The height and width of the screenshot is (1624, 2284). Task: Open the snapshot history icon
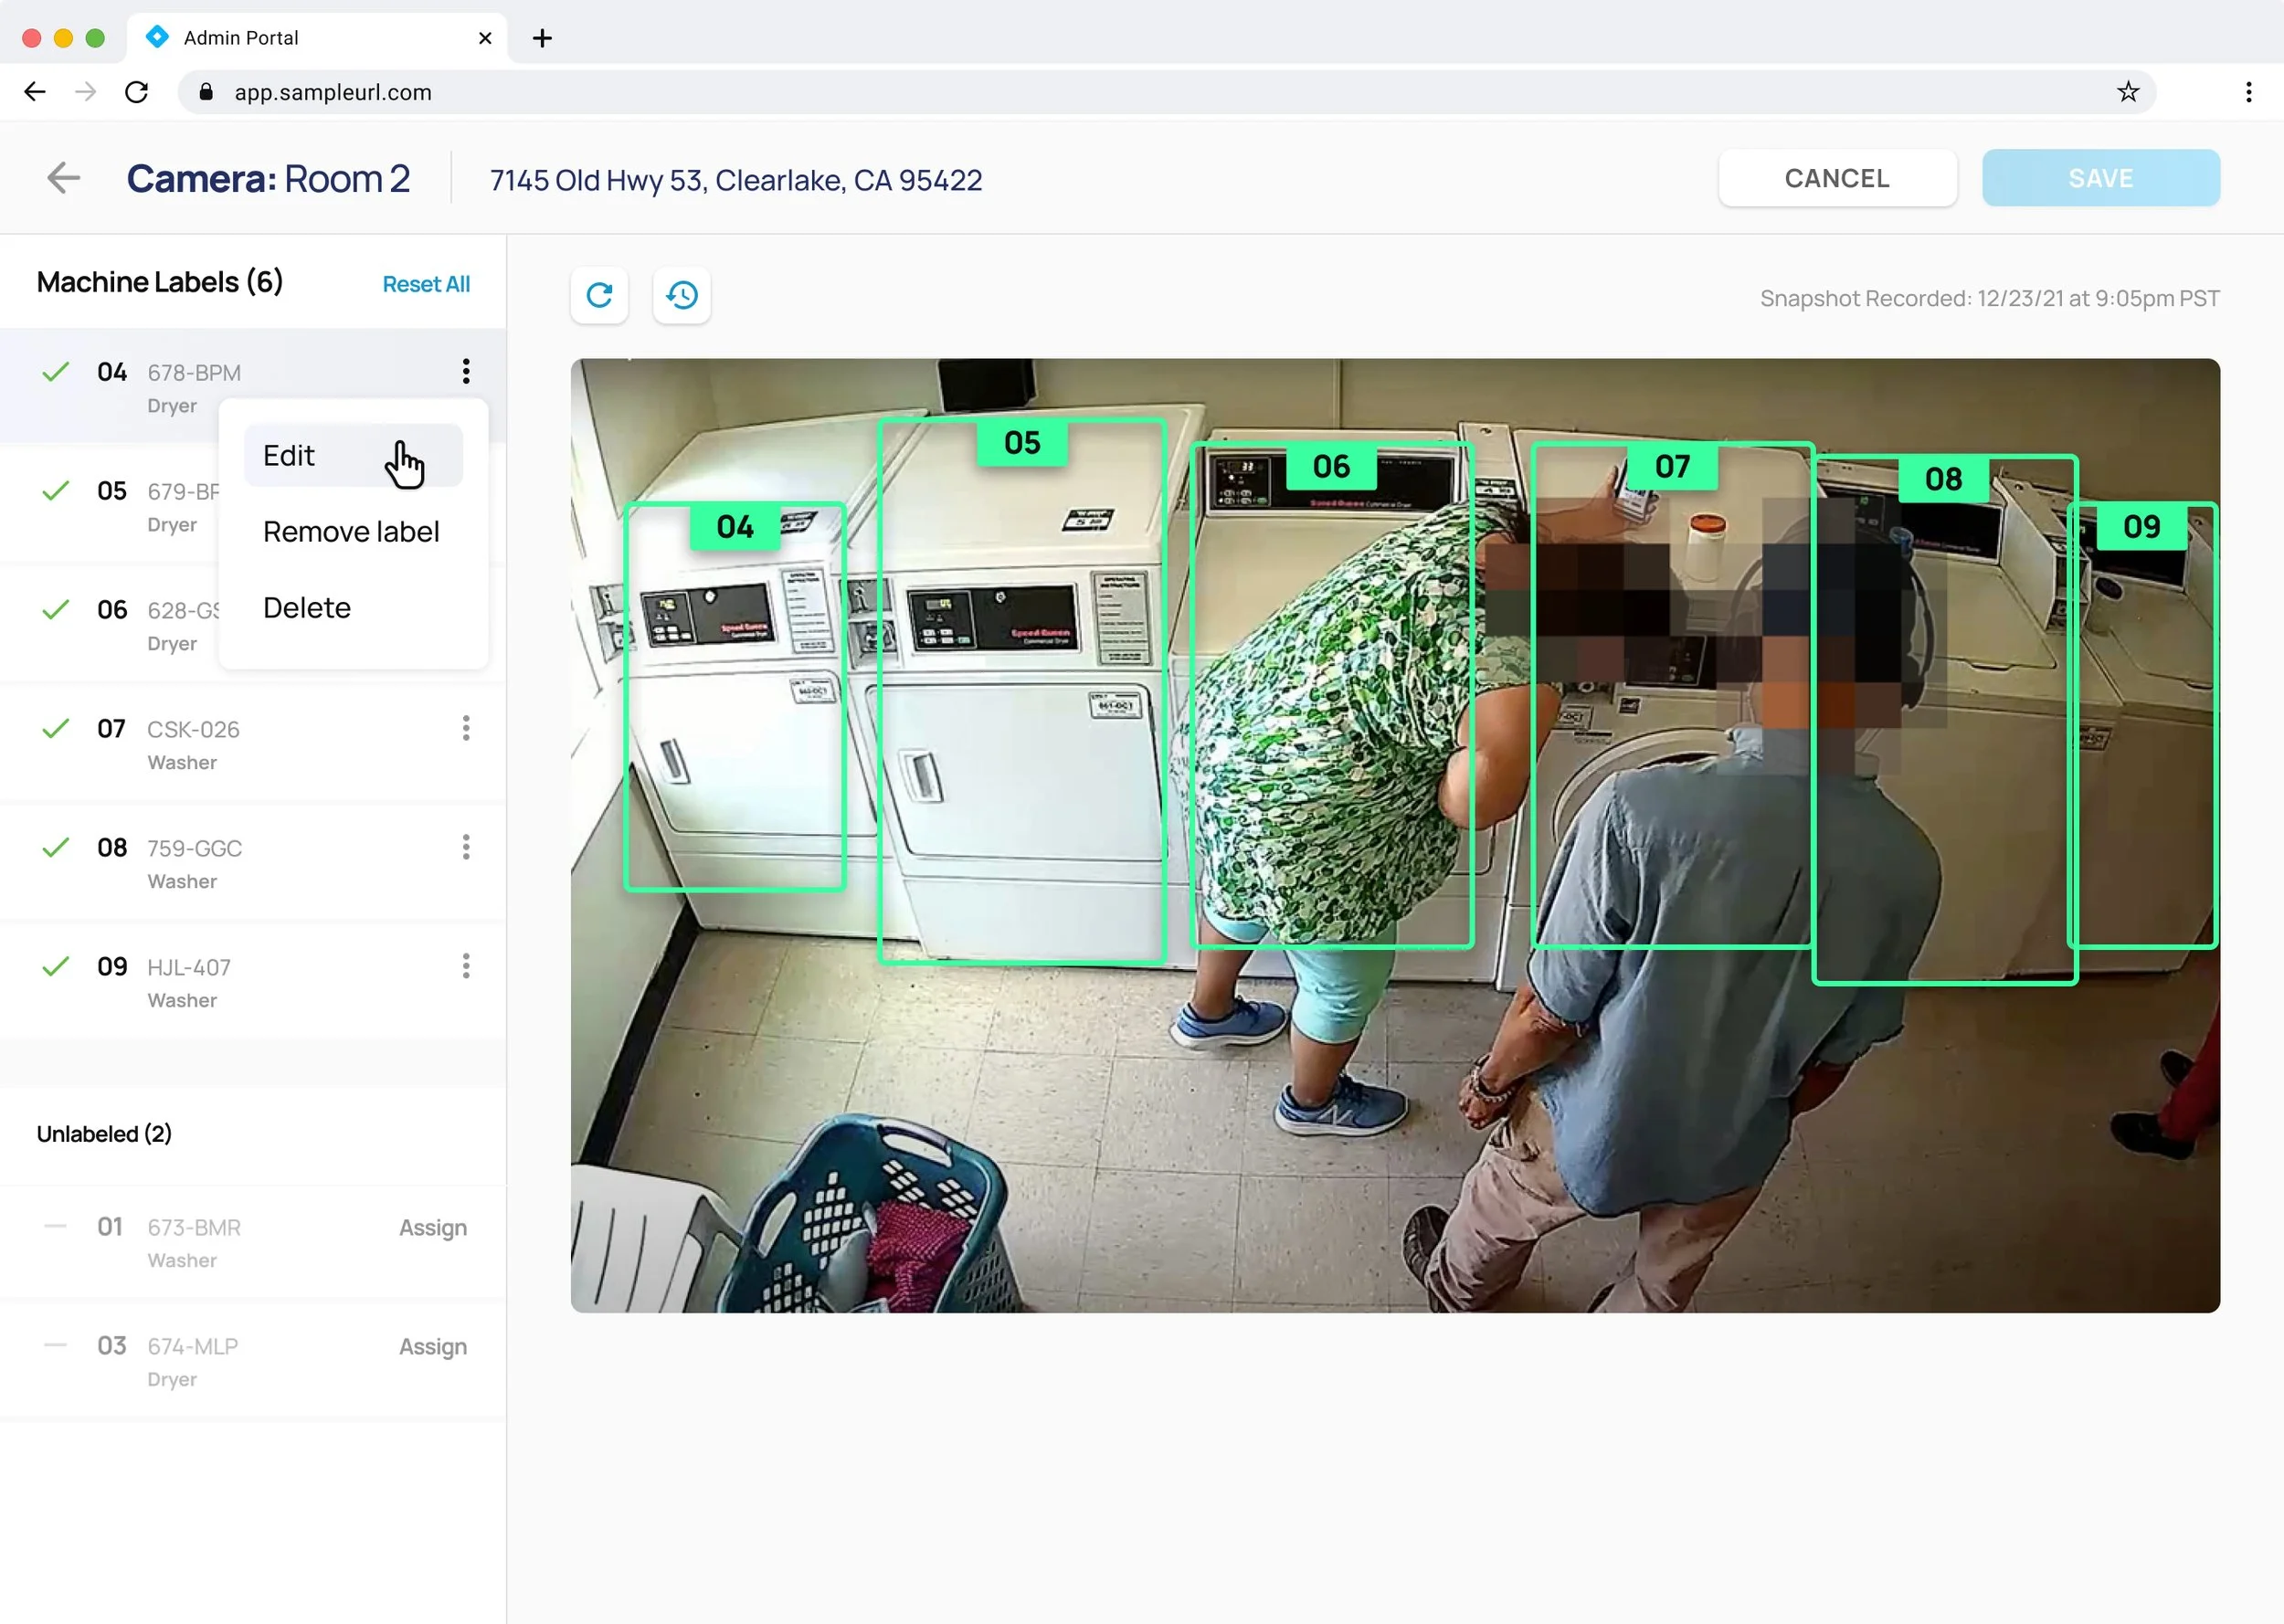[682, 295]
